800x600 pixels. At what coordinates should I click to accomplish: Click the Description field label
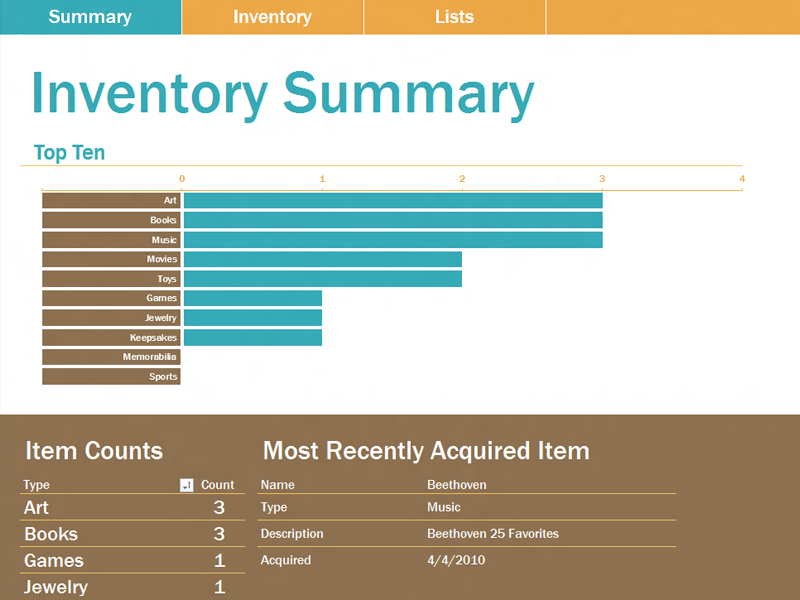tap(292, 534)
